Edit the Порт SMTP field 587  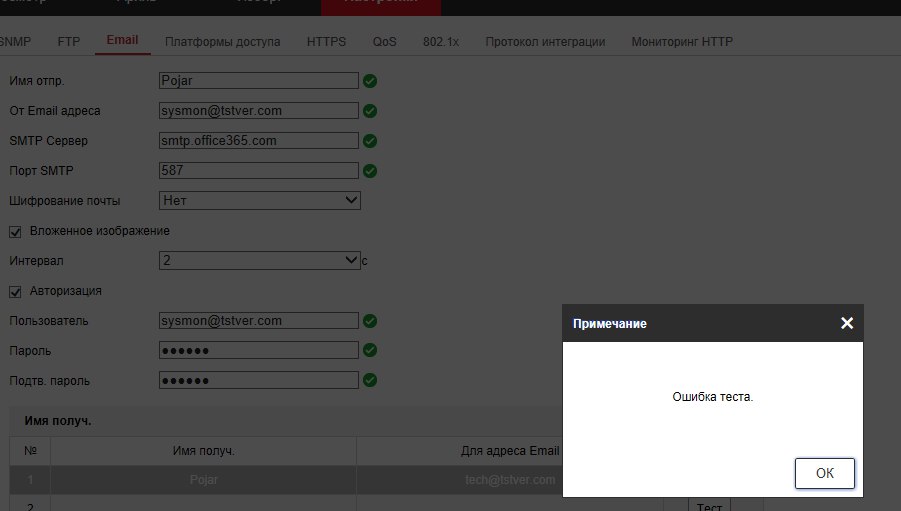259,170
